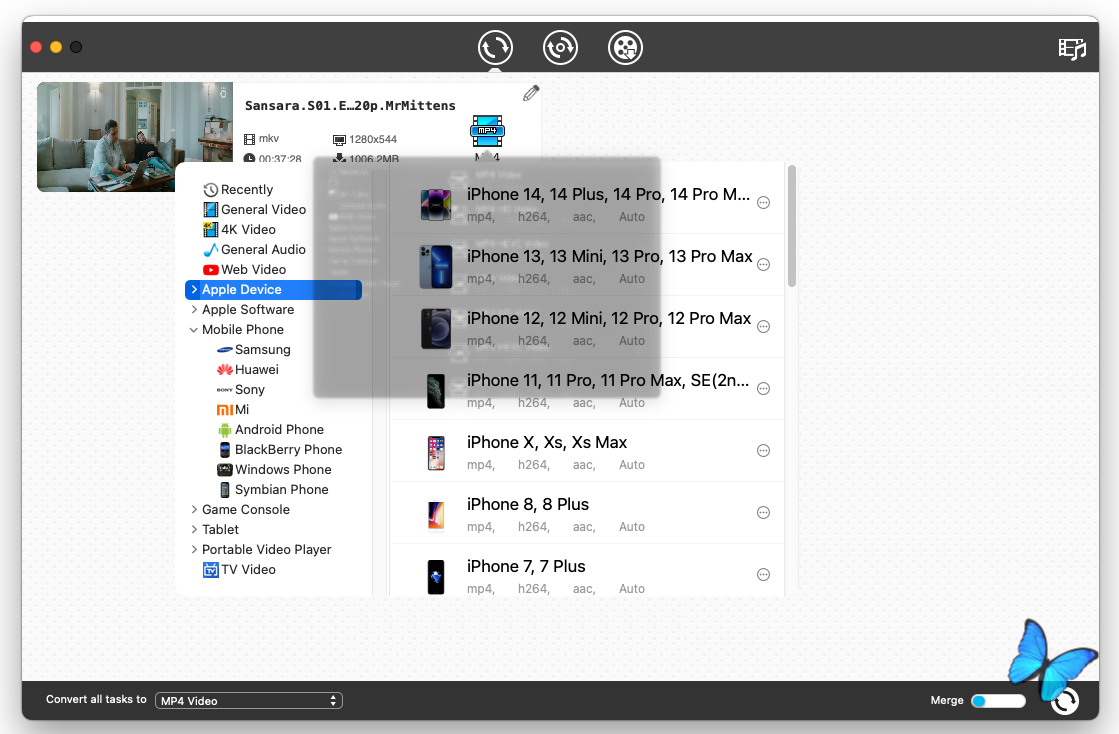Viewport: 1119px width, 734px height.
Task: Choose the iPhone 13 series preset
Action: (587, 265)
